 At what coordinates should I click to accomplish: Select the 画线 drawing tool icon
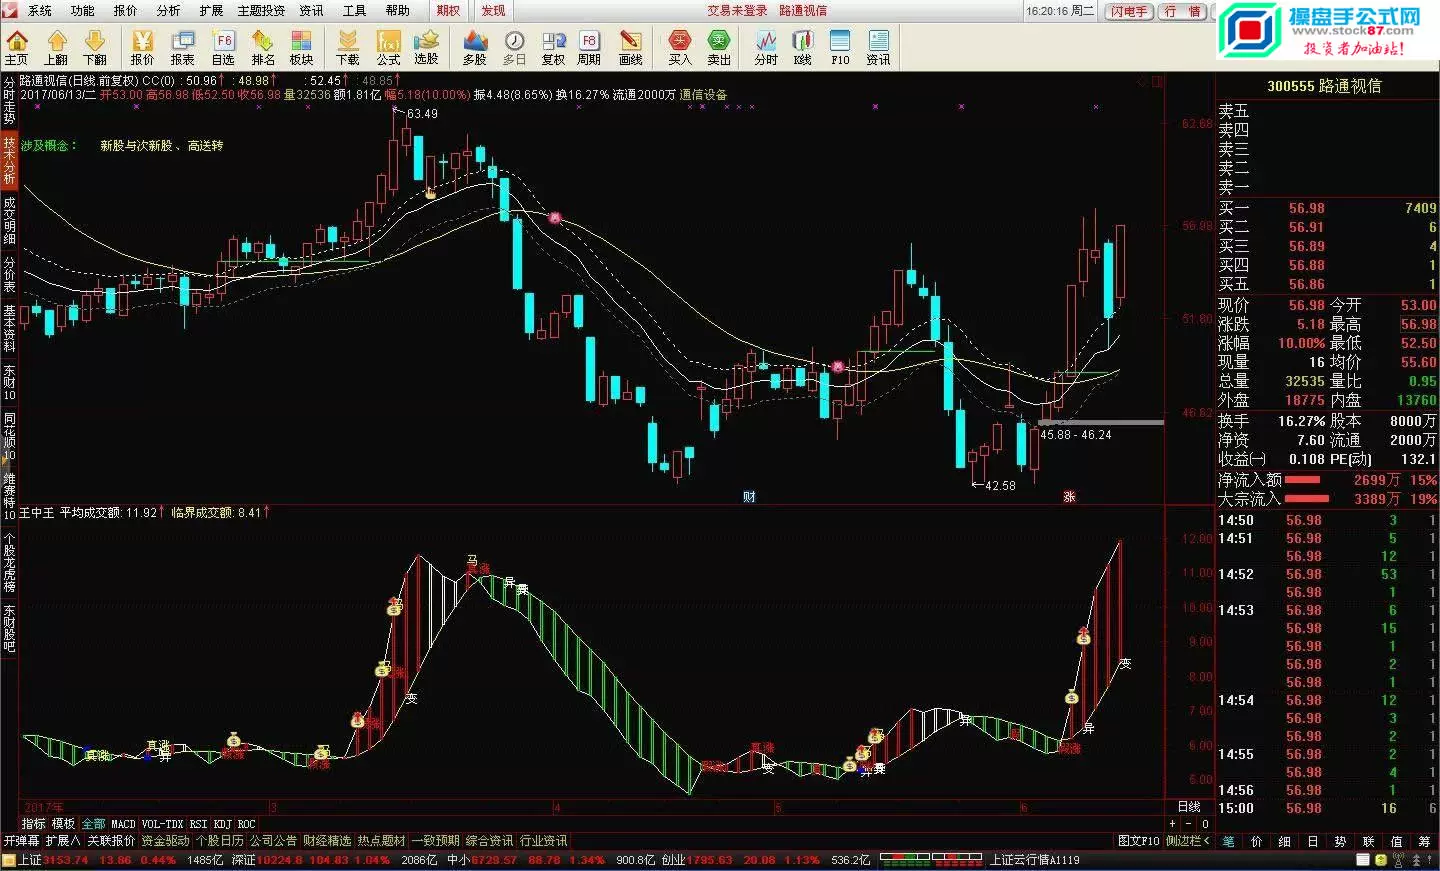(x=630, y=47)
